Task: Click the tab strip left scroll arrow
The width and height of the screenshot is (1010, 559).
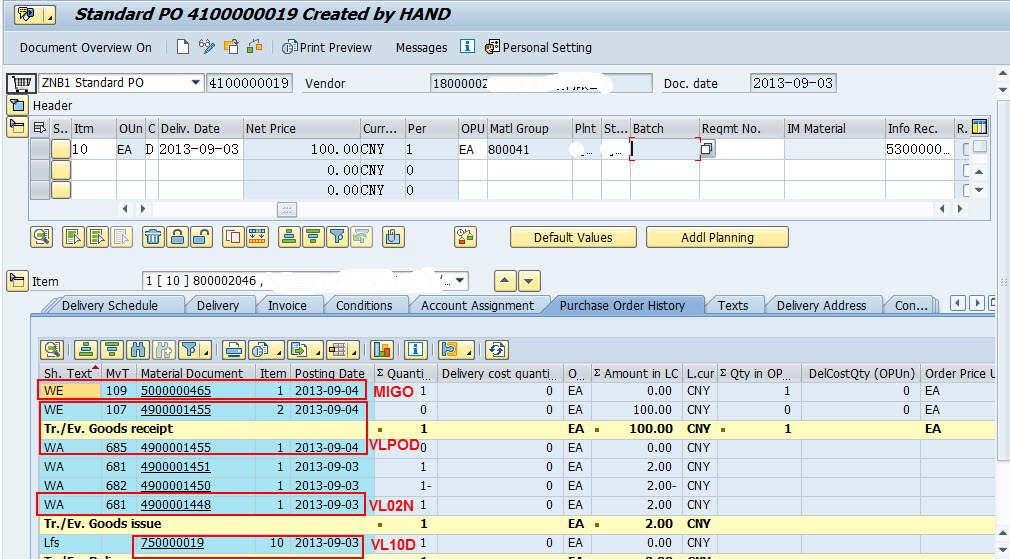Action: click(957, 303)
